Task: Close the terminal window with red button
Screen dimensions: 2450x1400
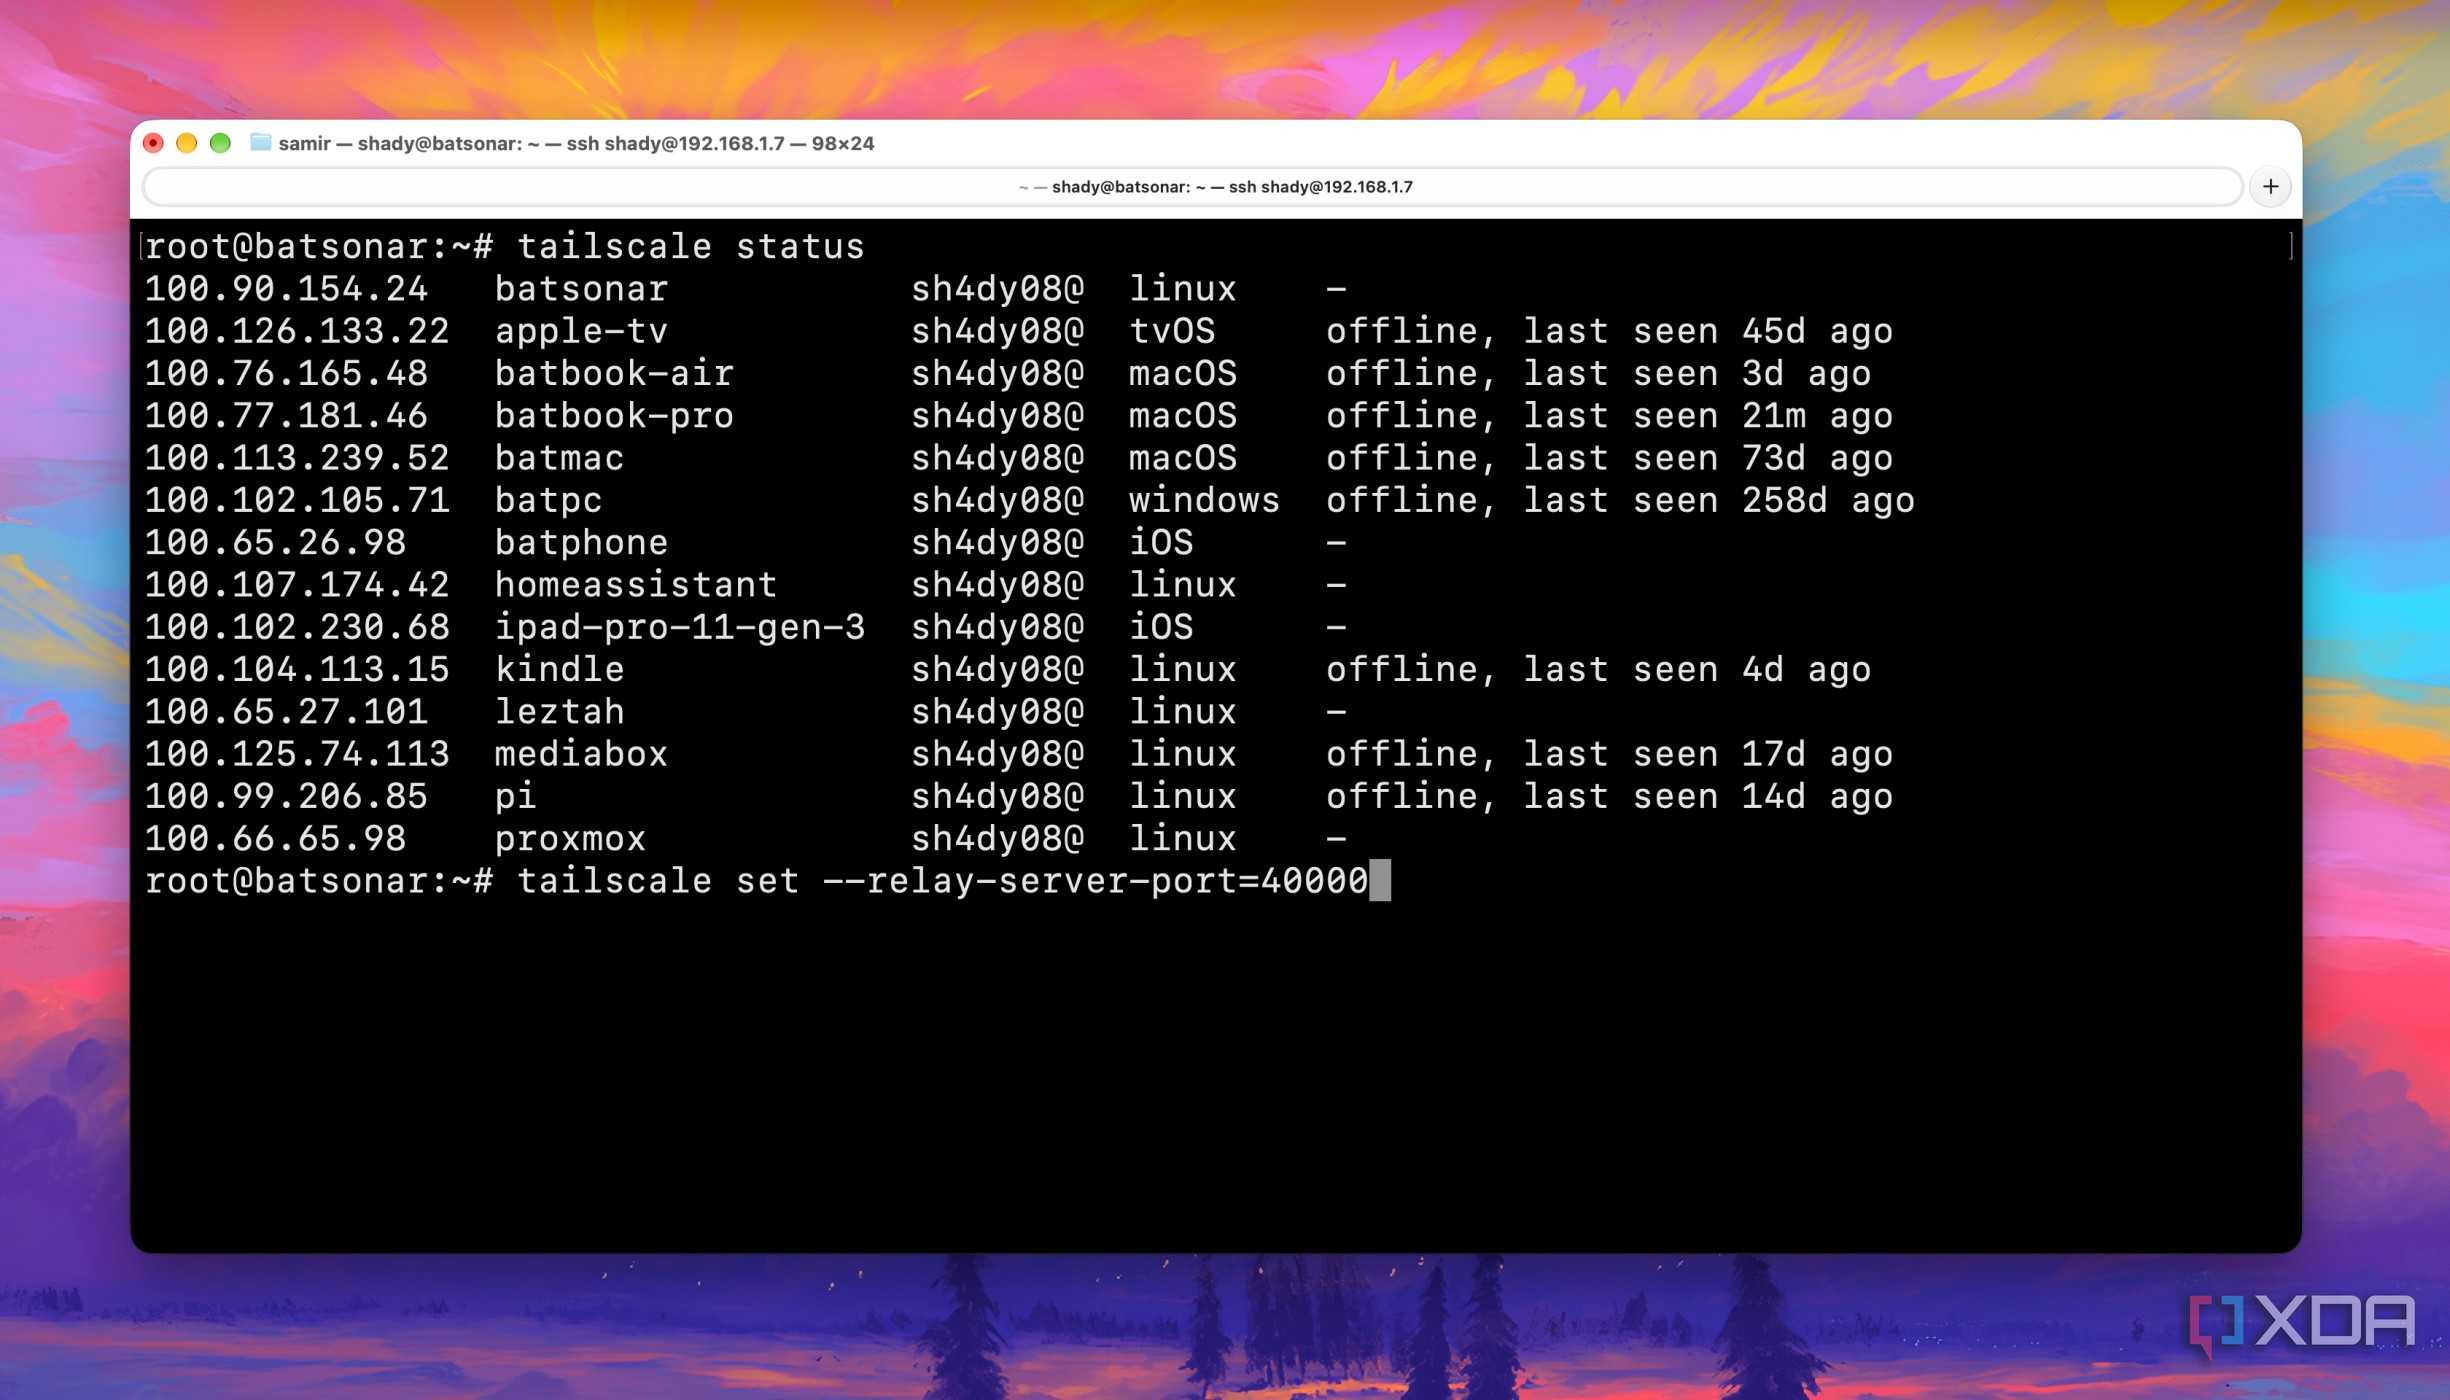Action: point(153,143)
